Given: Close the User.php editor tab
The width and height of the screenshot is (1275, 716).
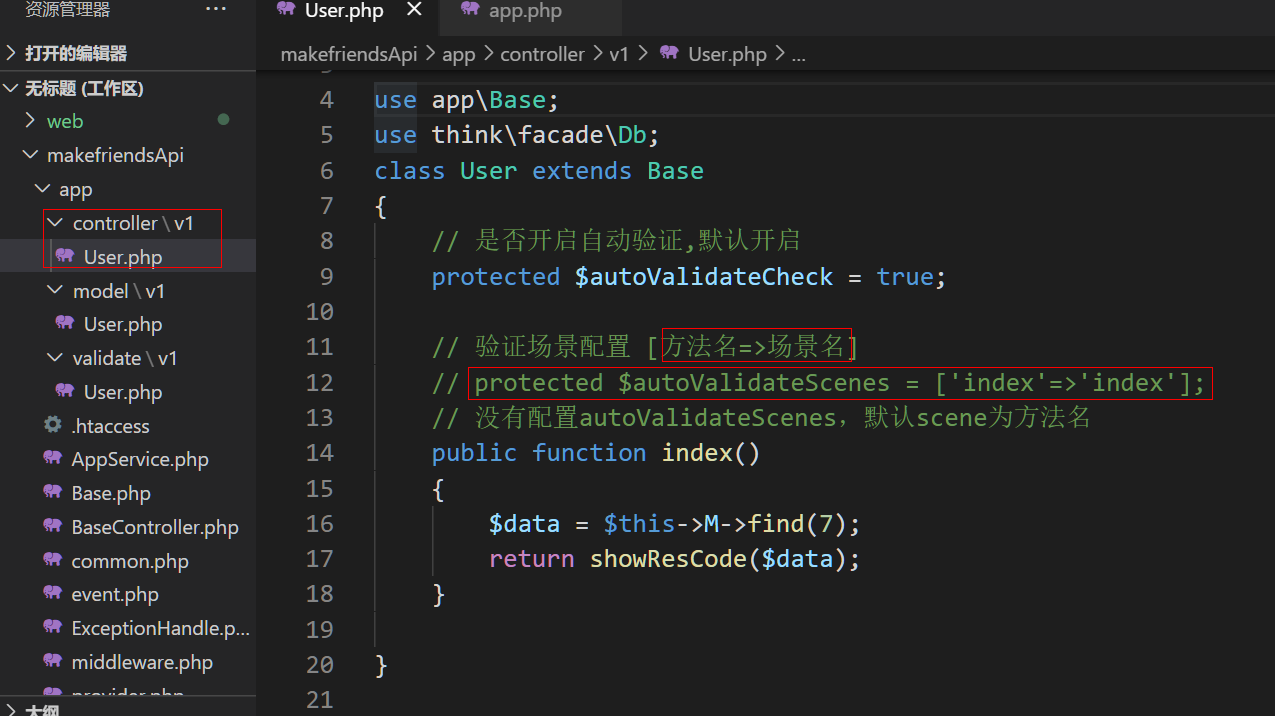Looking at the screenshot, I should 414,11.
